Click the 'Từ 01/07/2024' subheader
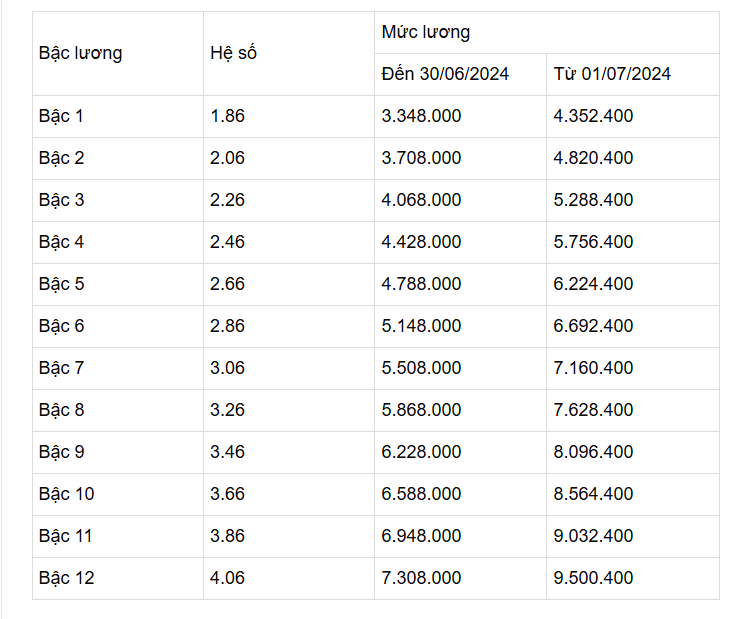Screen dimensions: 748x619 point(612,74)
